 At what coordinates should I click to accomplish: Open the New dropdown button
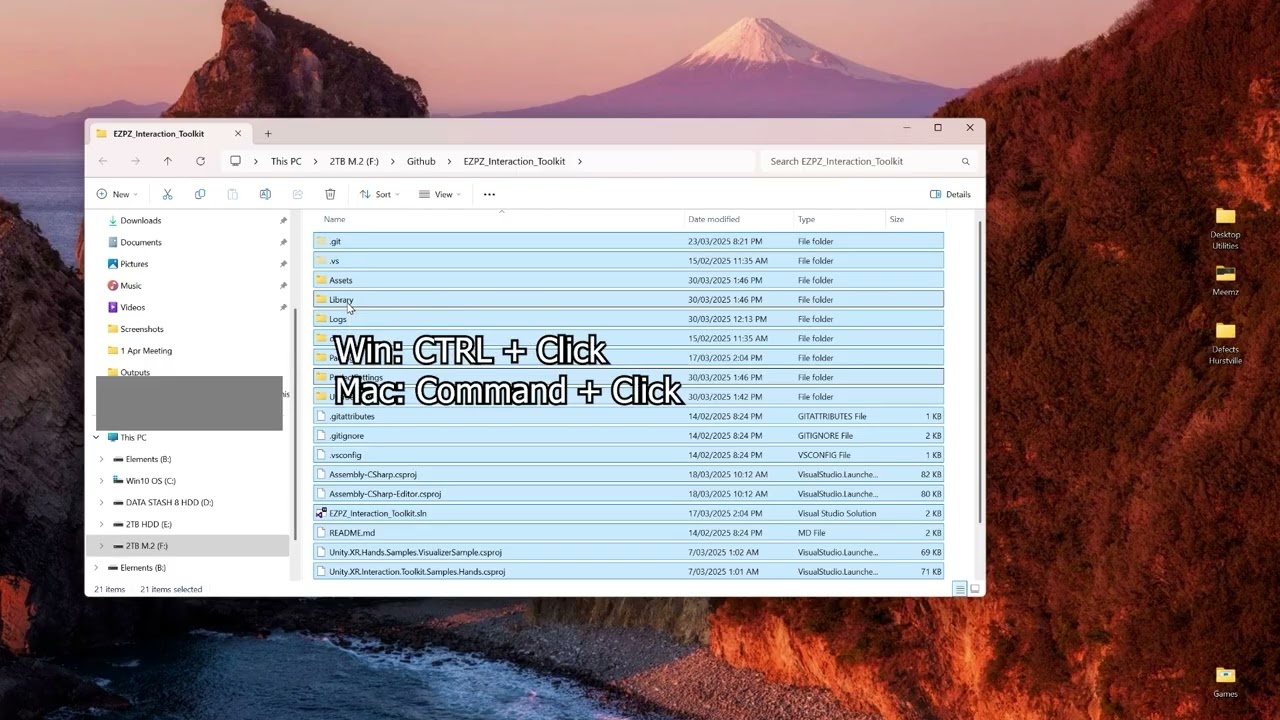(117, 194)
